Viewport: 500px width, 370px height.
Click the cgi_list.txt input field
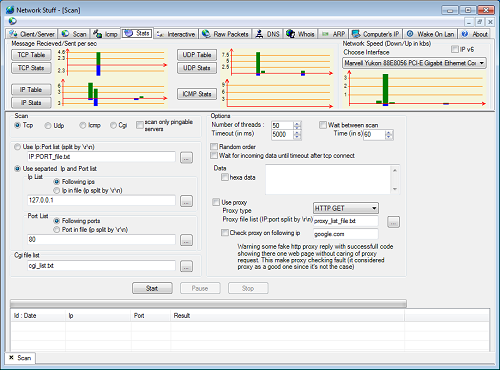click(101, 266)
